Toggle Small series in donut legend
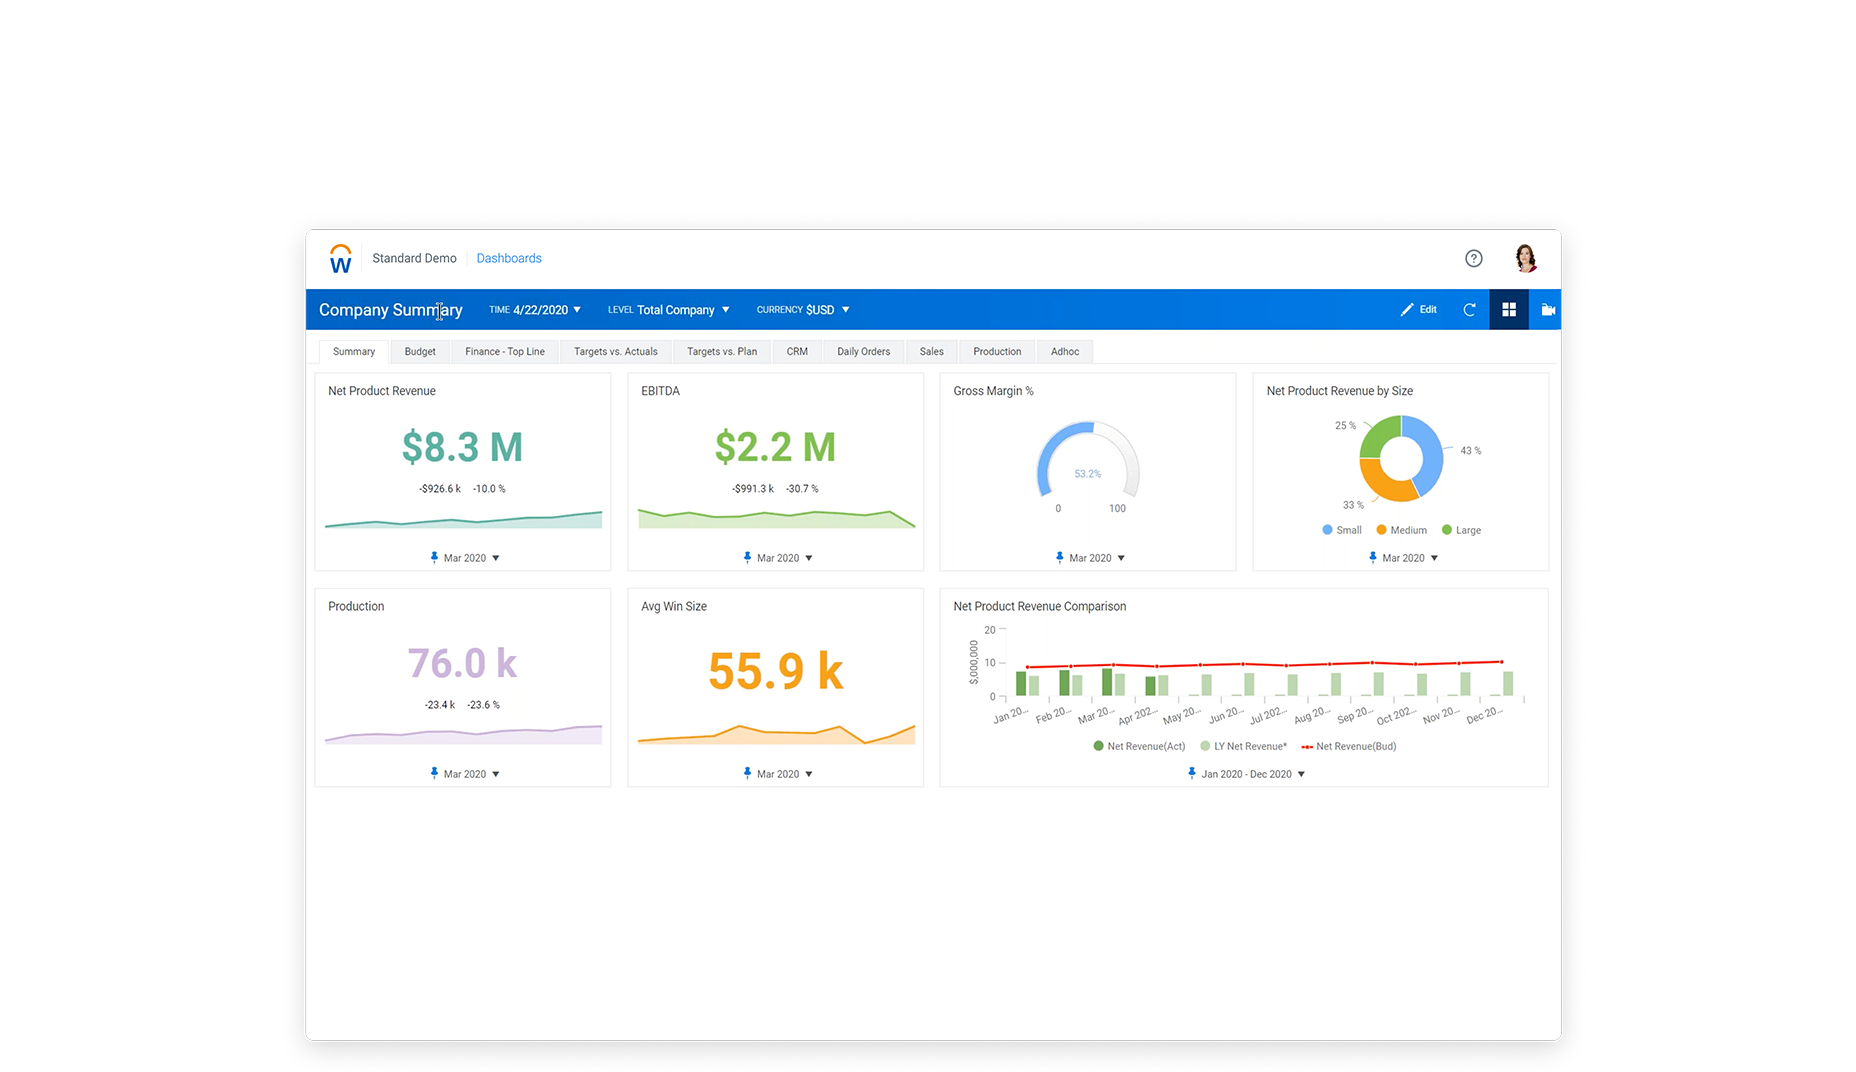 tap(1341, 531)
